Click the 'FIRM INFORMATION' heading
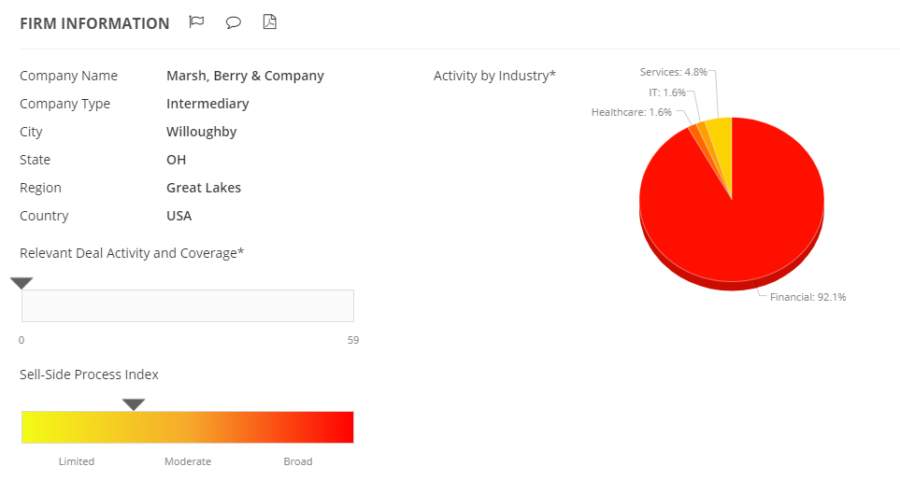900x495 pixels. click(x=95, y=24)
